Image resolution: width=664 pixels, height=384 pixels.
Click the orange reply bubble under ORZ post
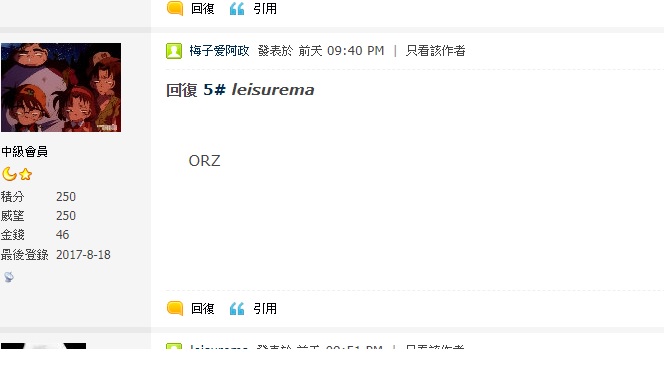click(x=175, y=308)
